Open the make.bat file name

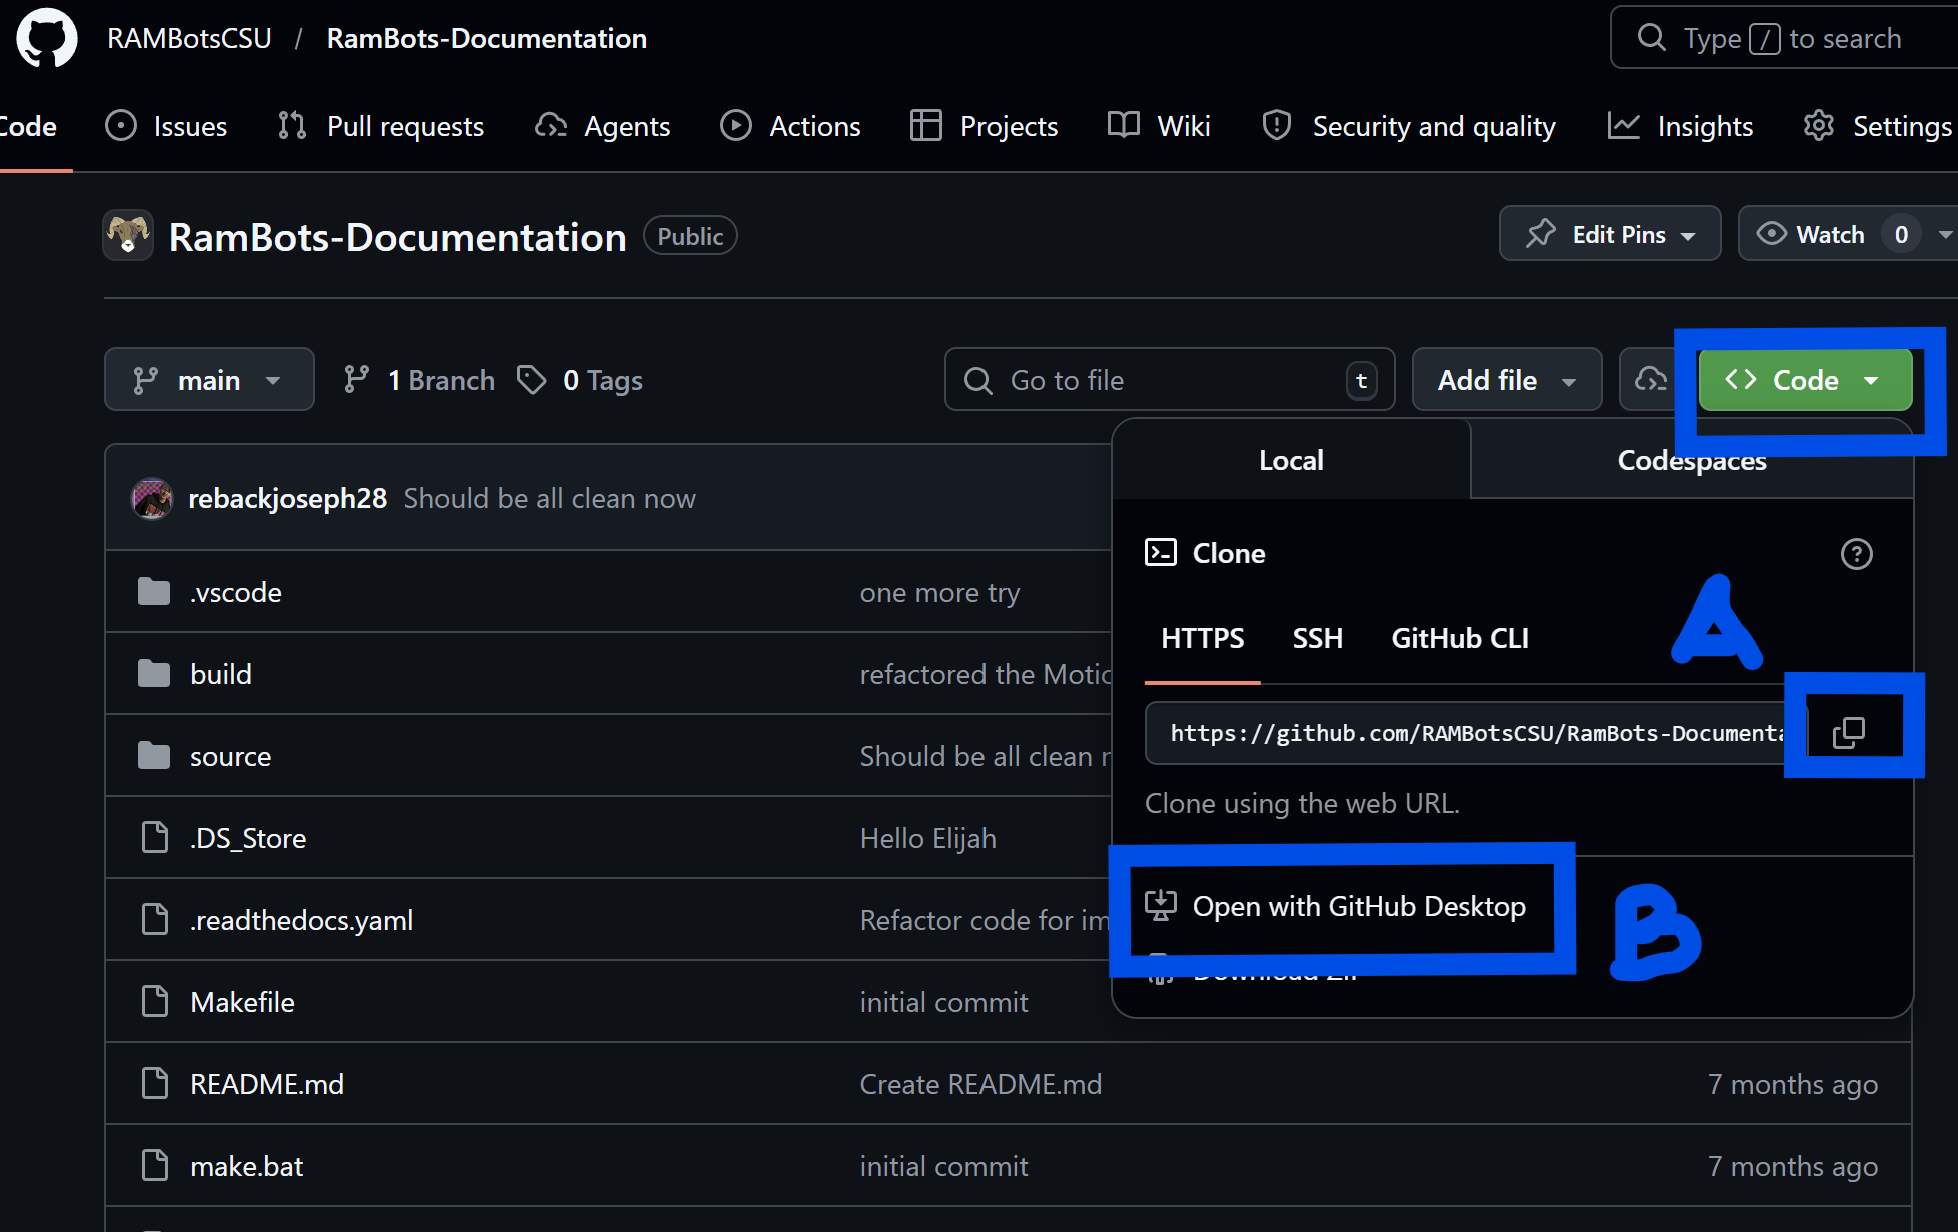pos(246,1166)
